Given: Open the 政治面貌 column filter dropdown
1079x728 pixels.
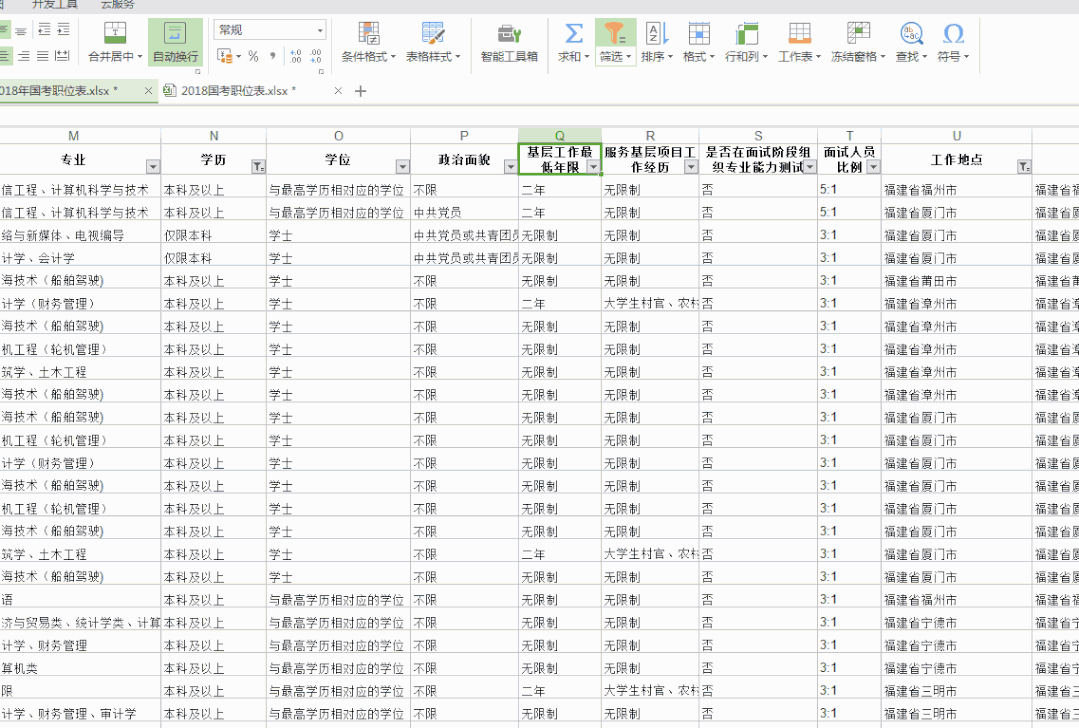Looking at the screenshot, I should click(x=510, y=167).
